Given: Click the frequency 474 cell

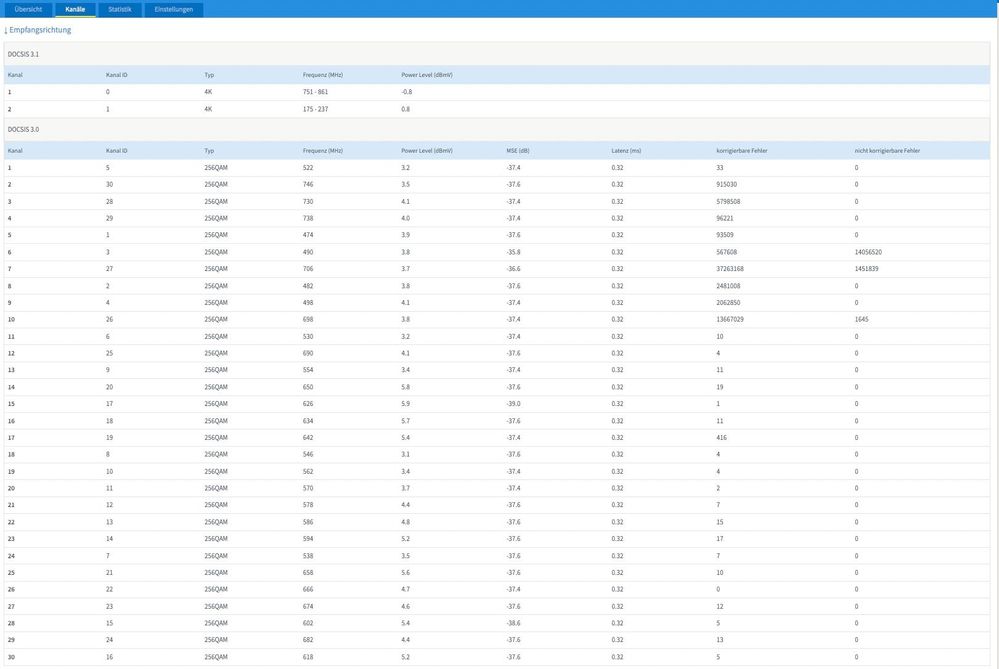Looking at the screenshot, I should pos(308,234).
